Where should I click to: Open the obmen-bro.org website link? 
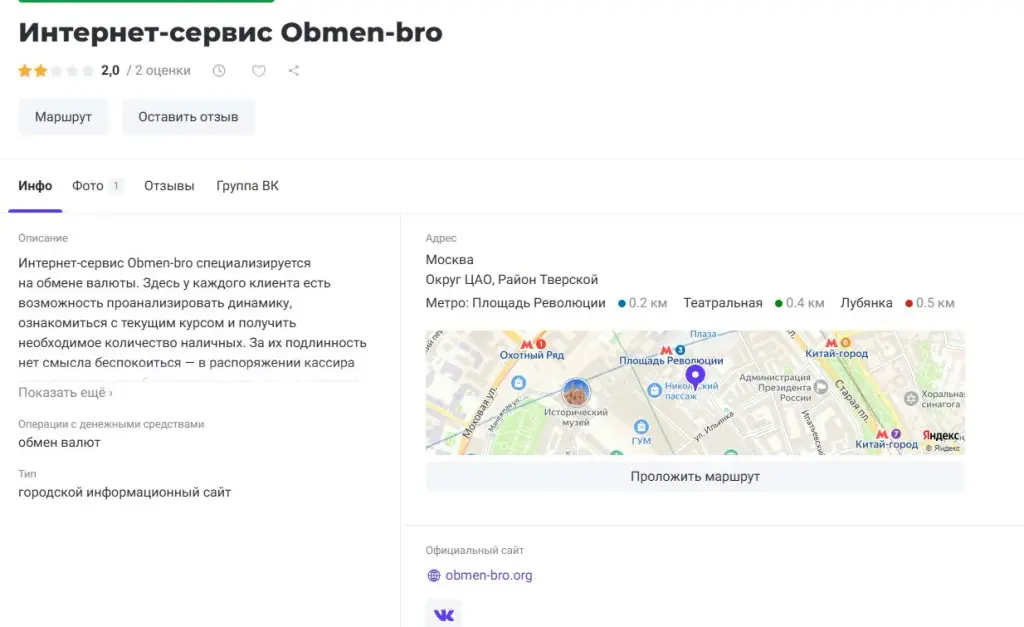[x=488, y=575]
